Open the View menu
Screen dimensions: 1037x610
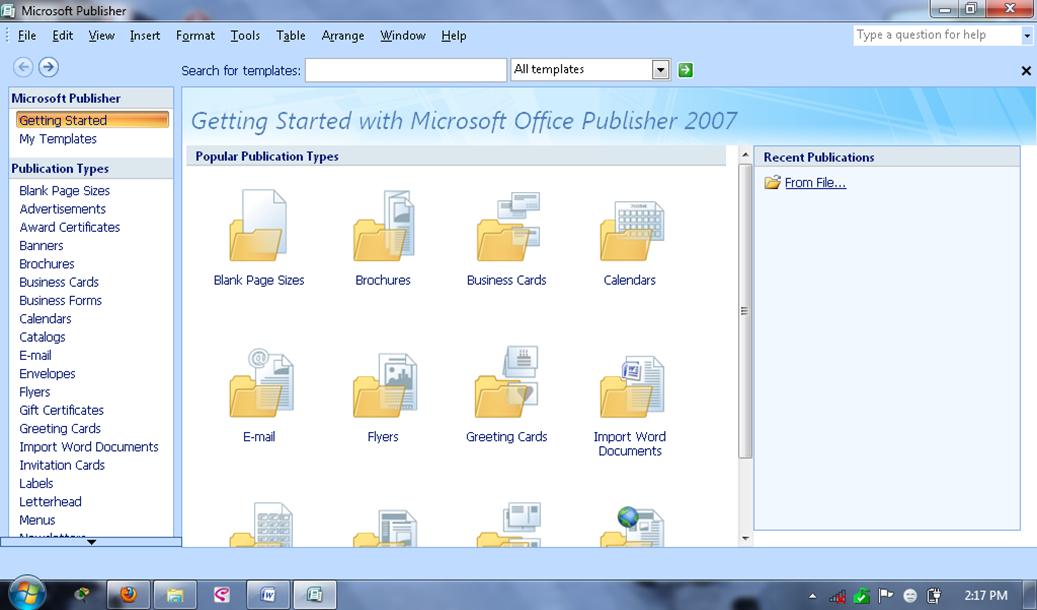101,36
